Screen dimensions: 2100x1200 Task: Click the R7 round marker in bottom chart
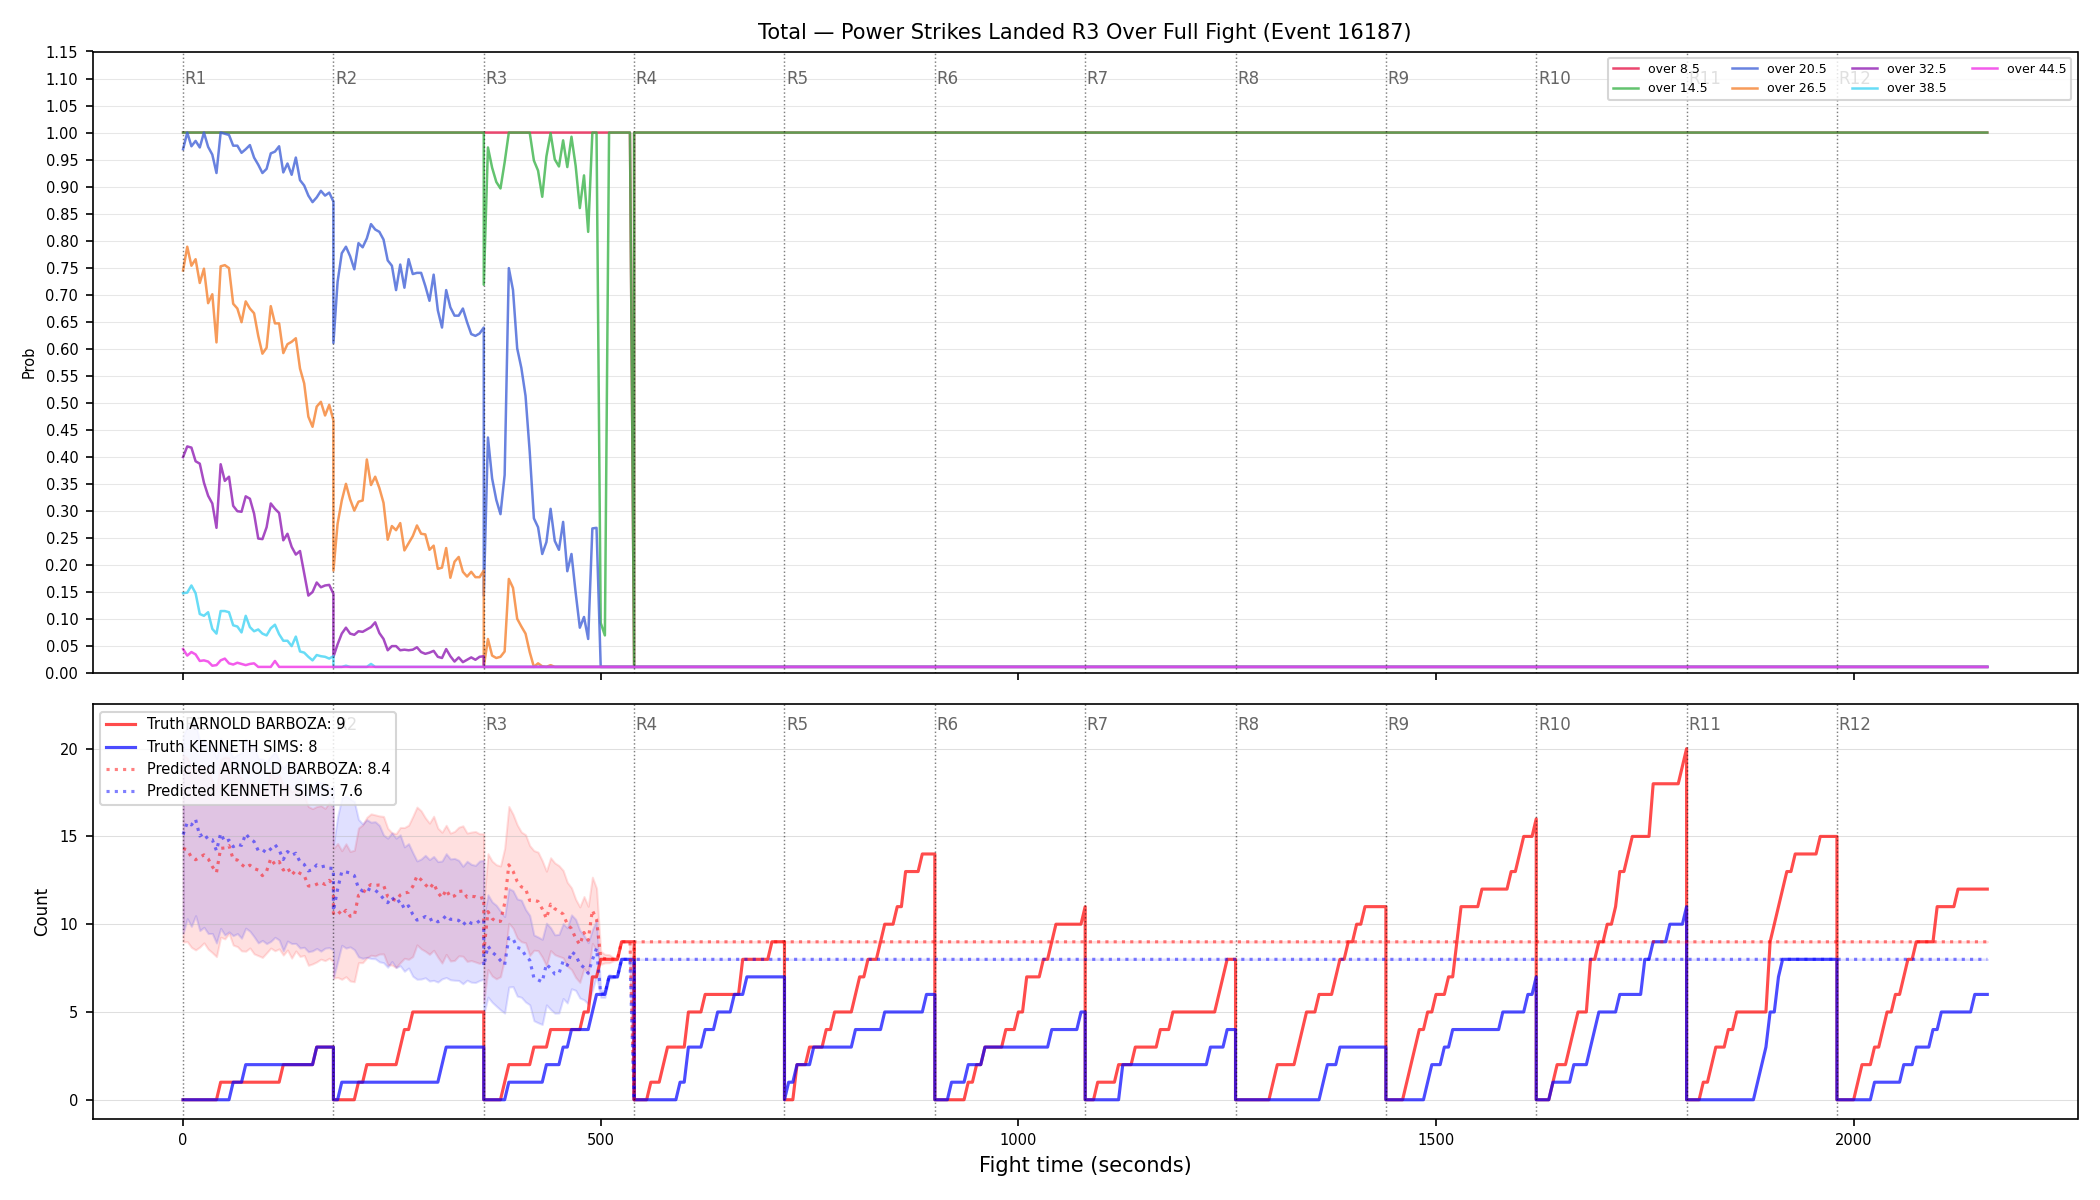(1097, 724)
